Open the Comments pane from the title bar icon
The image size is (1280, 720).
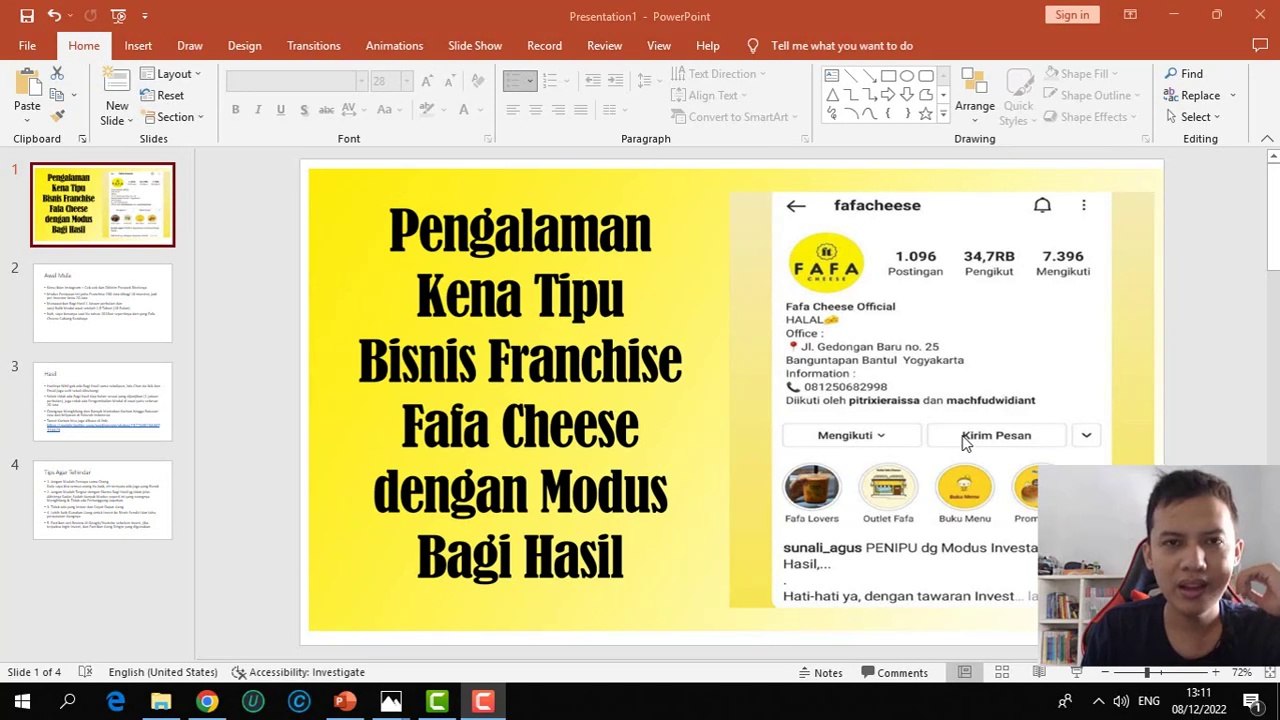pos(1260,45)
